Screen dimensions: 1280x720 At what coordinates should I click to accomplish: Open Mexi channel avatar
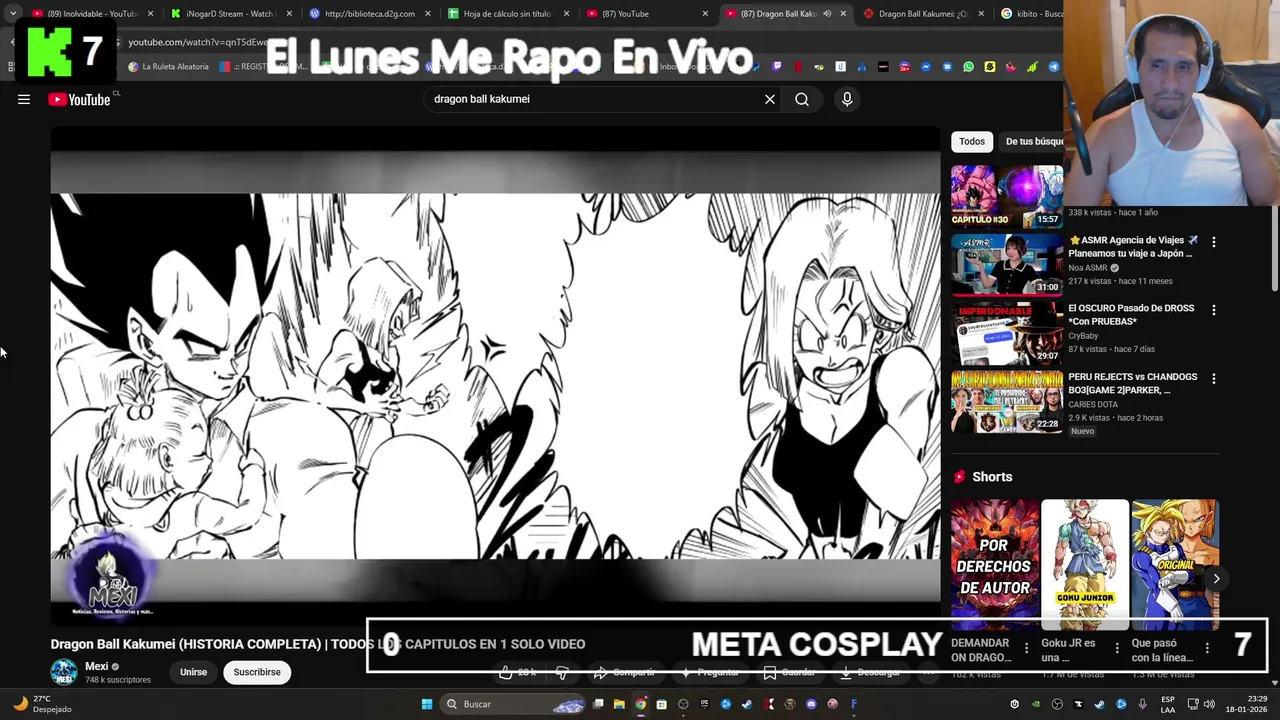64,672
